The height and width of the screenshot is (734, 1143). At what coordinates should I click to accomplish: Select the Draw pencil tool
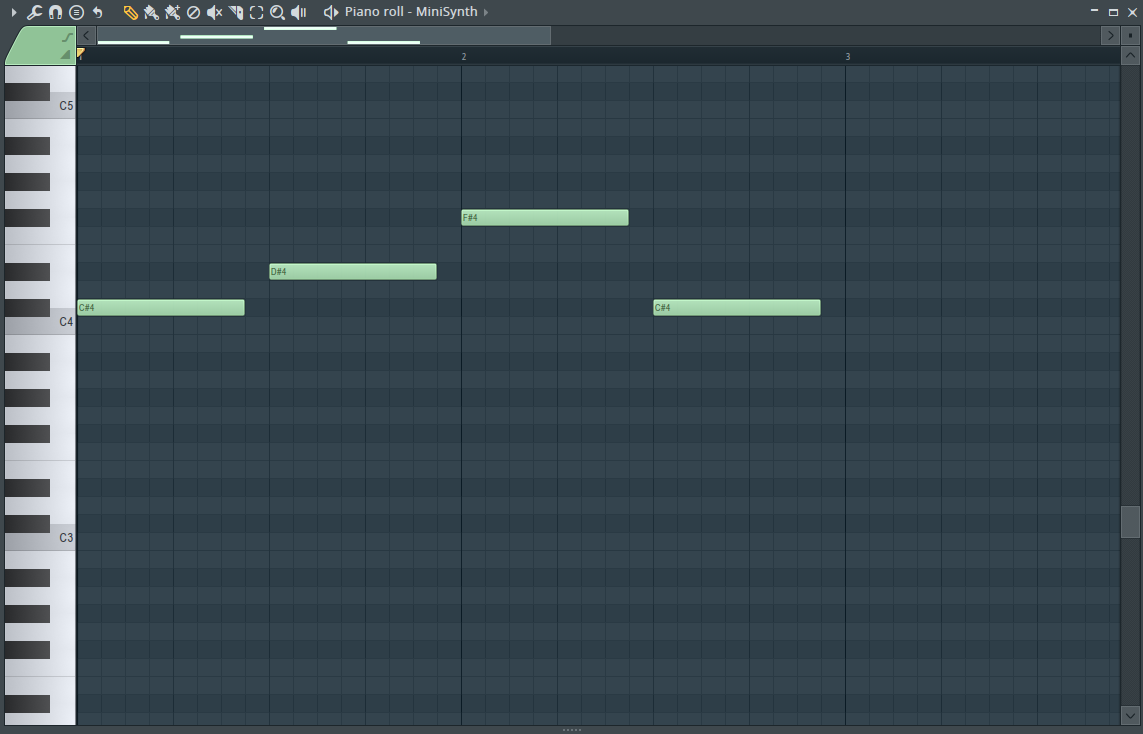(x=130, y=12)
